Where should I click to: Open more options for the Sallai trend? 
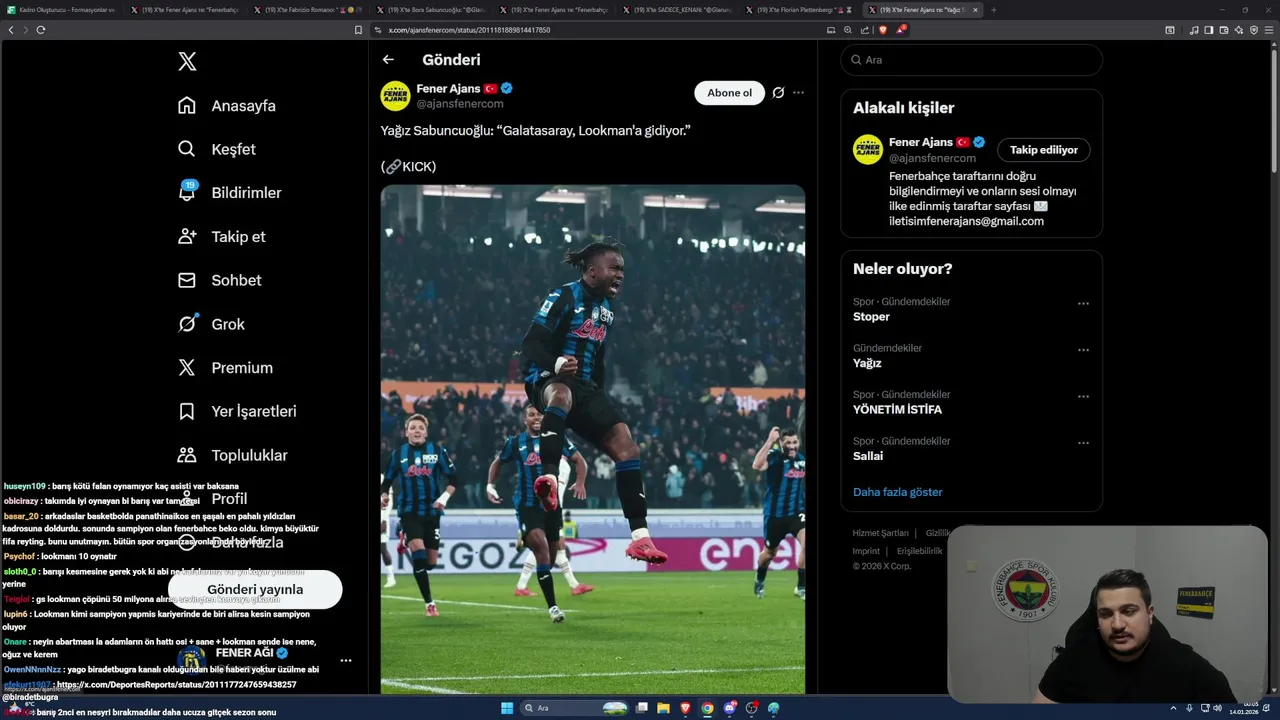(1083, 443)
